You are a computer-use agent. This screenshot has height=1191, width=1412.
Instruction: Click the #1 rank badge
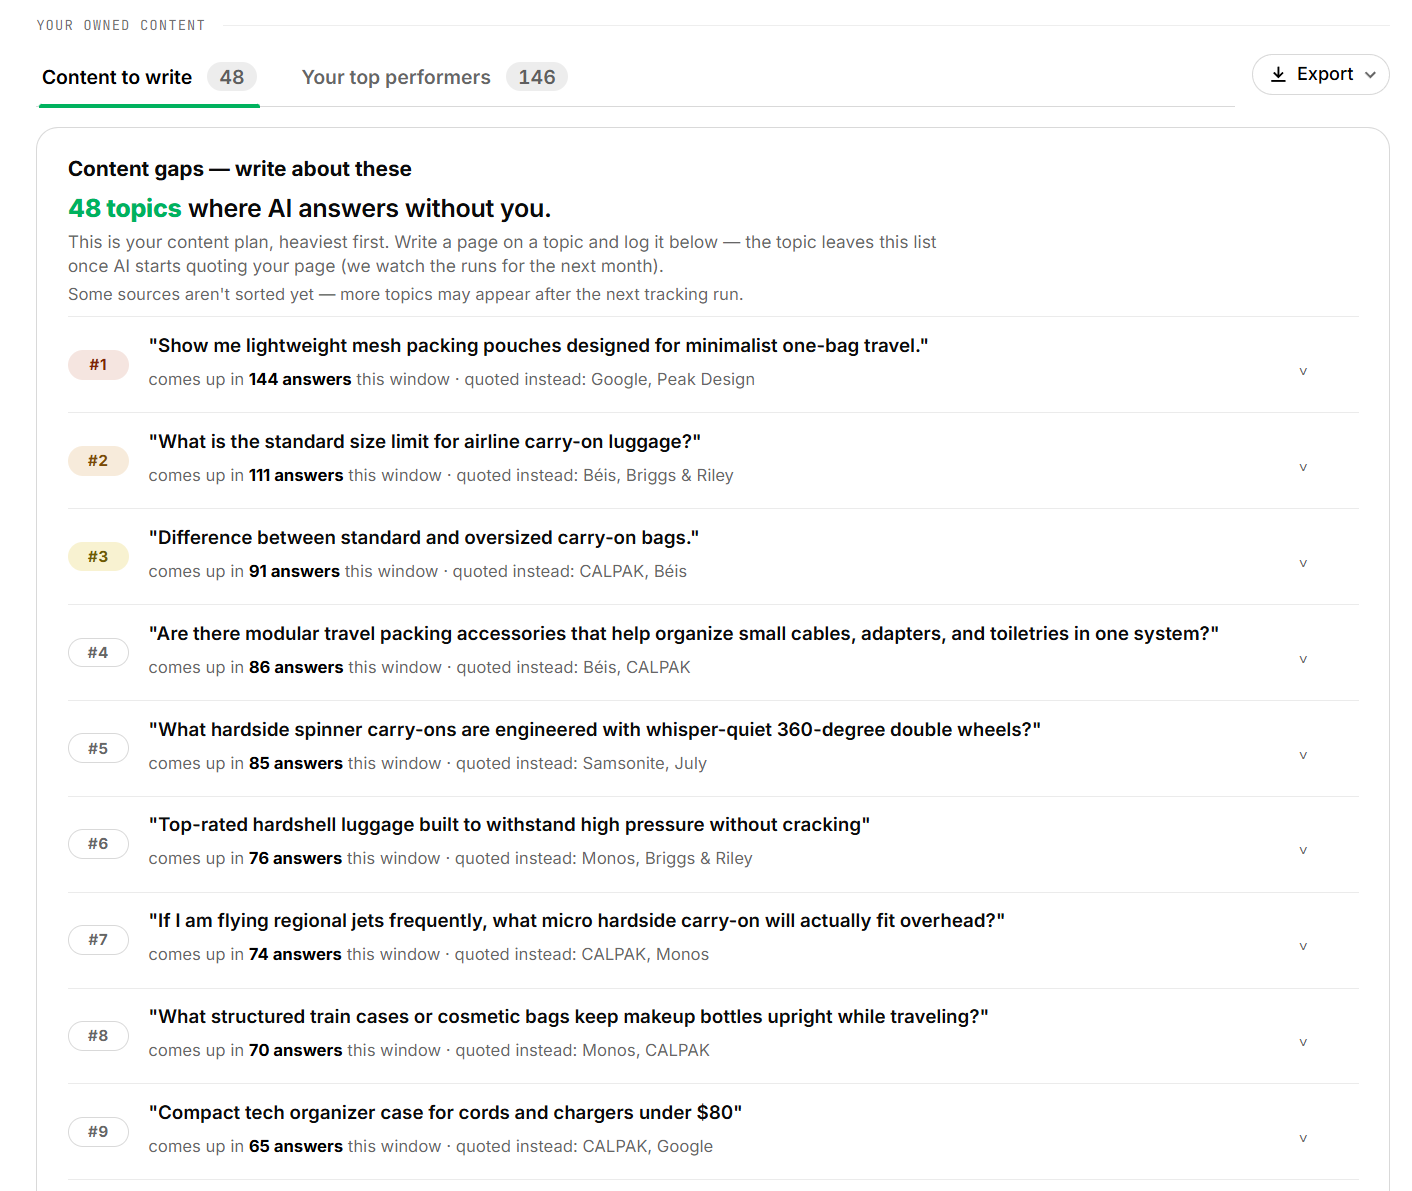[98, 365]
